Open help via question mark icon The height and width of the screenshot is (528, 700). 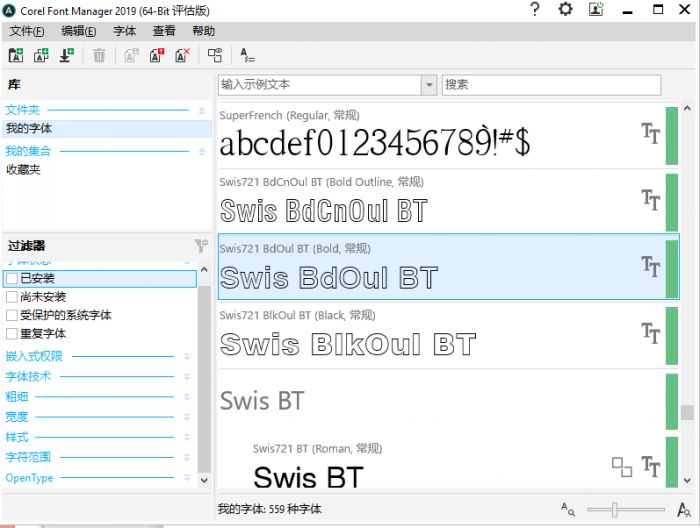pos(534,9)
